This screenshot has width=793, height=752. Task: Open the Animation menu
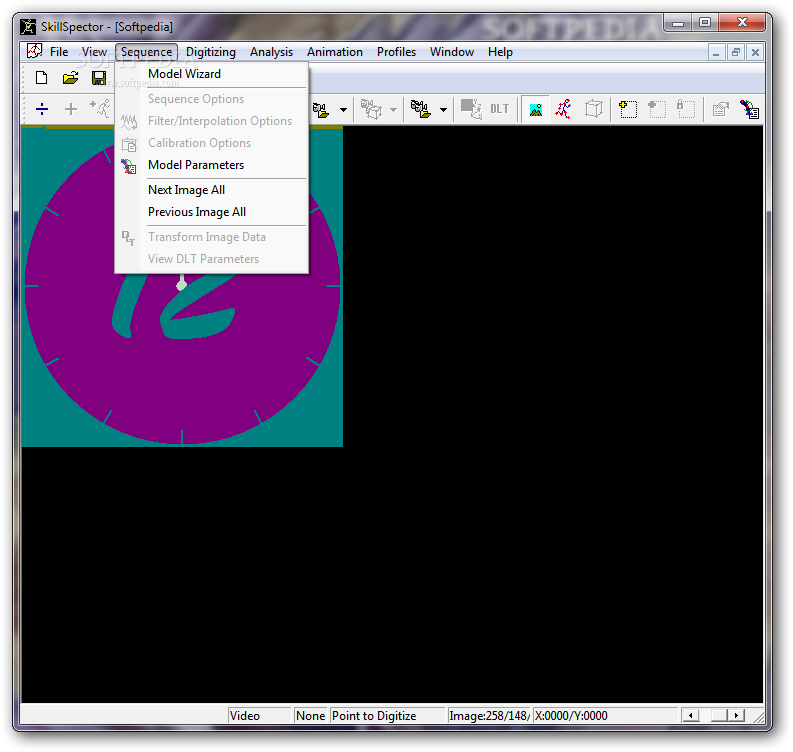click(335, 52)
